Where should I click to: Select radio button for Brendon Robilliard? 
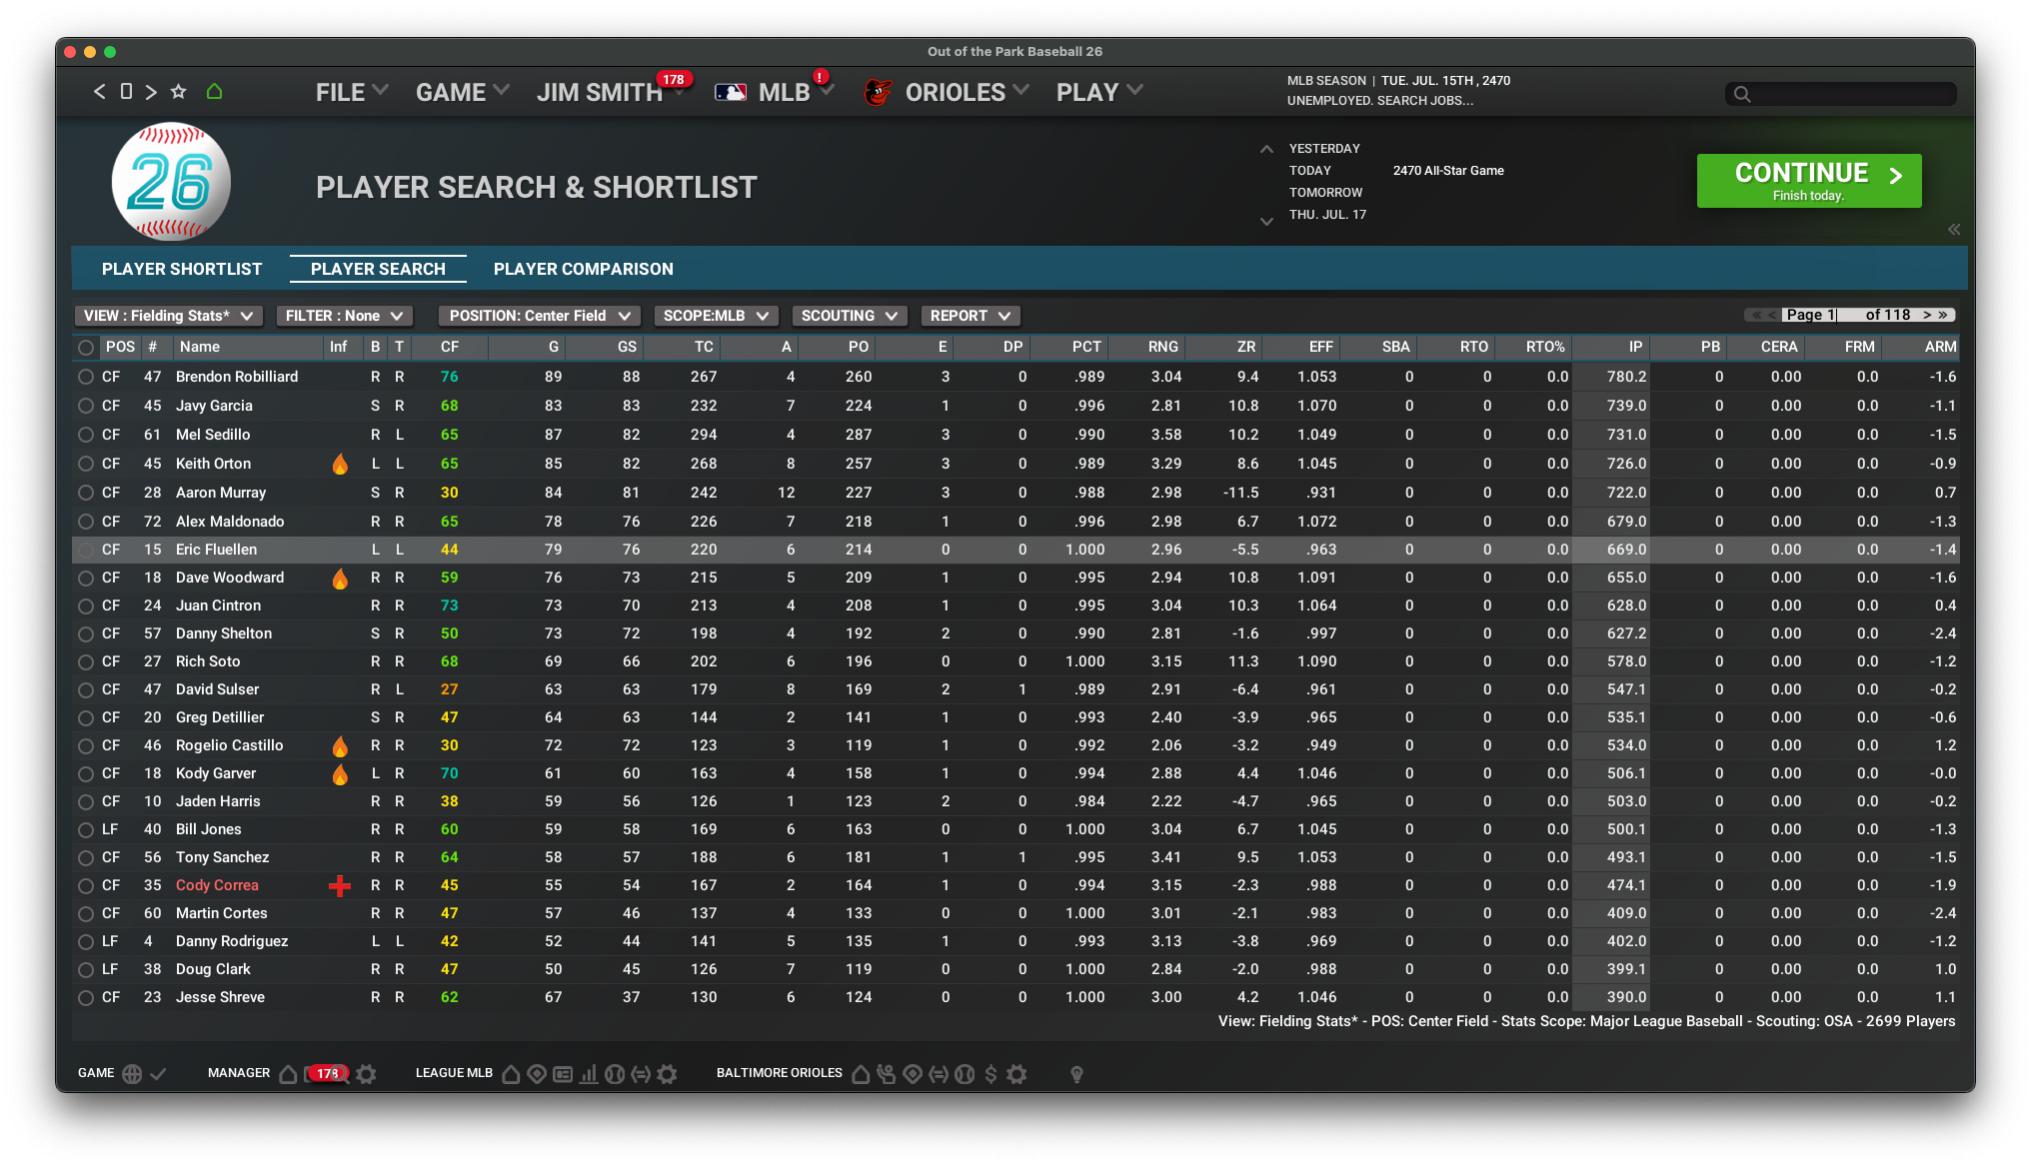(86, 377)
